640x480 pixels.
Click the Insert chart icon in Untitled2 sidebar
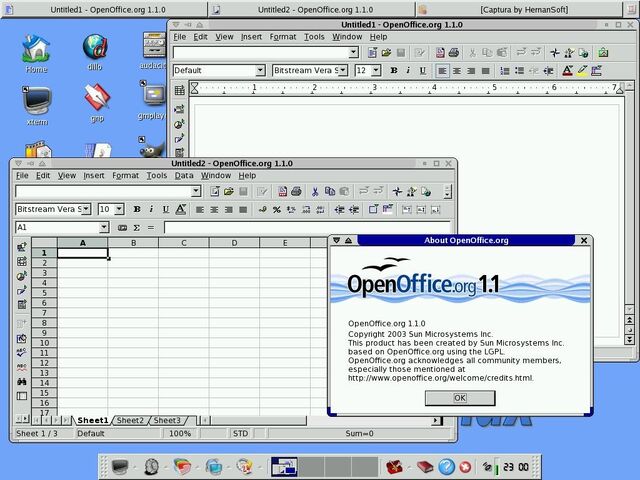tap(22, 276)
